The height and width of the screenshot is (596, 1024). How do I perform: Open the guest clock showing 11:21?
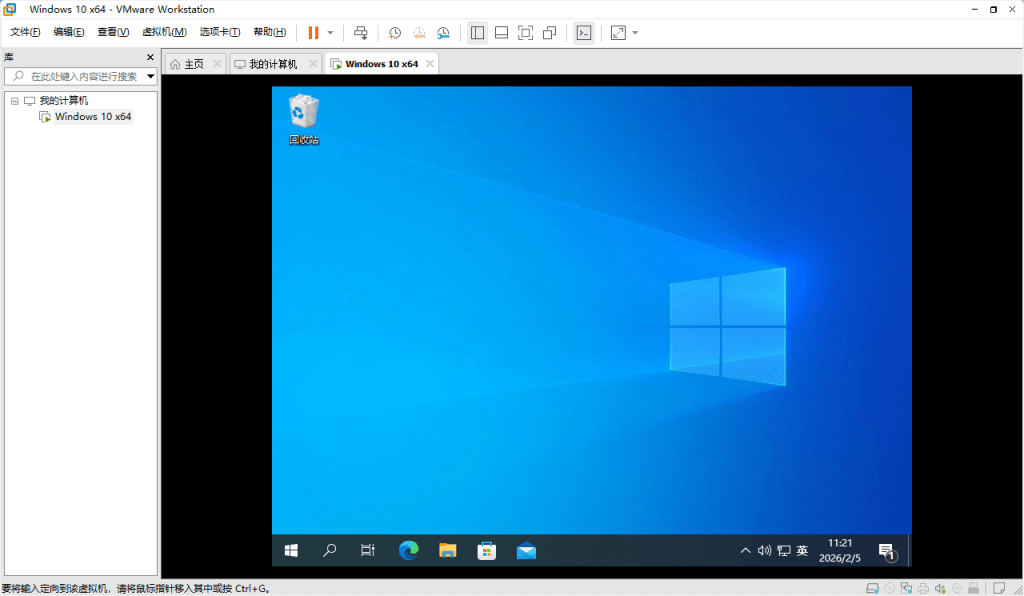click(x=840, y=551)
